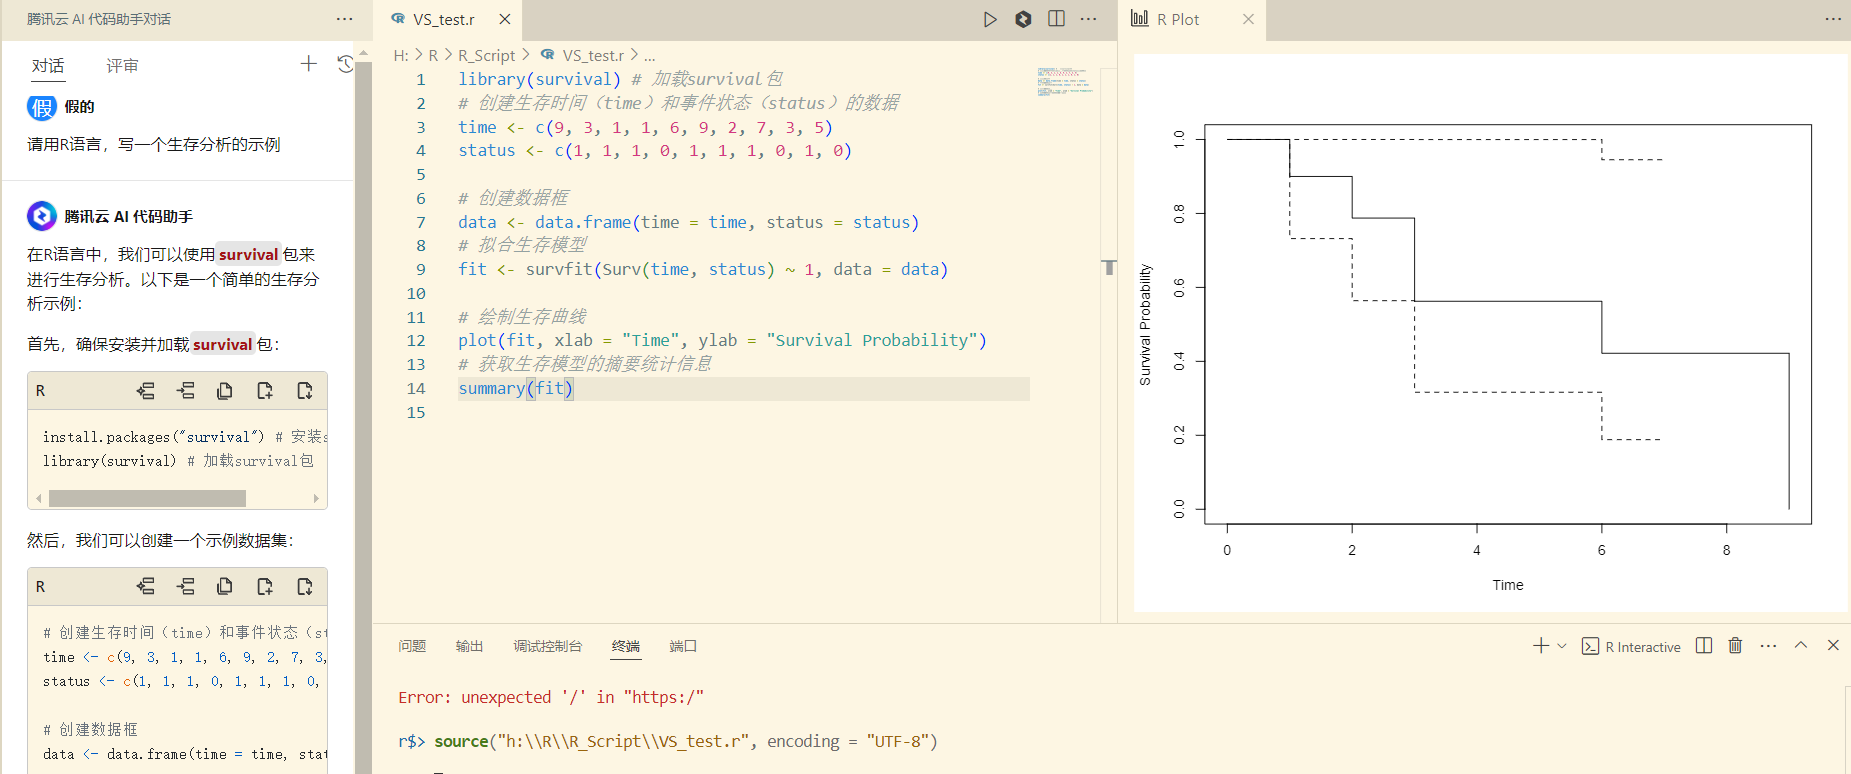Create a new terminal with the plus icon
This screenshot has height=774, width=1851.
[1541, 646]
